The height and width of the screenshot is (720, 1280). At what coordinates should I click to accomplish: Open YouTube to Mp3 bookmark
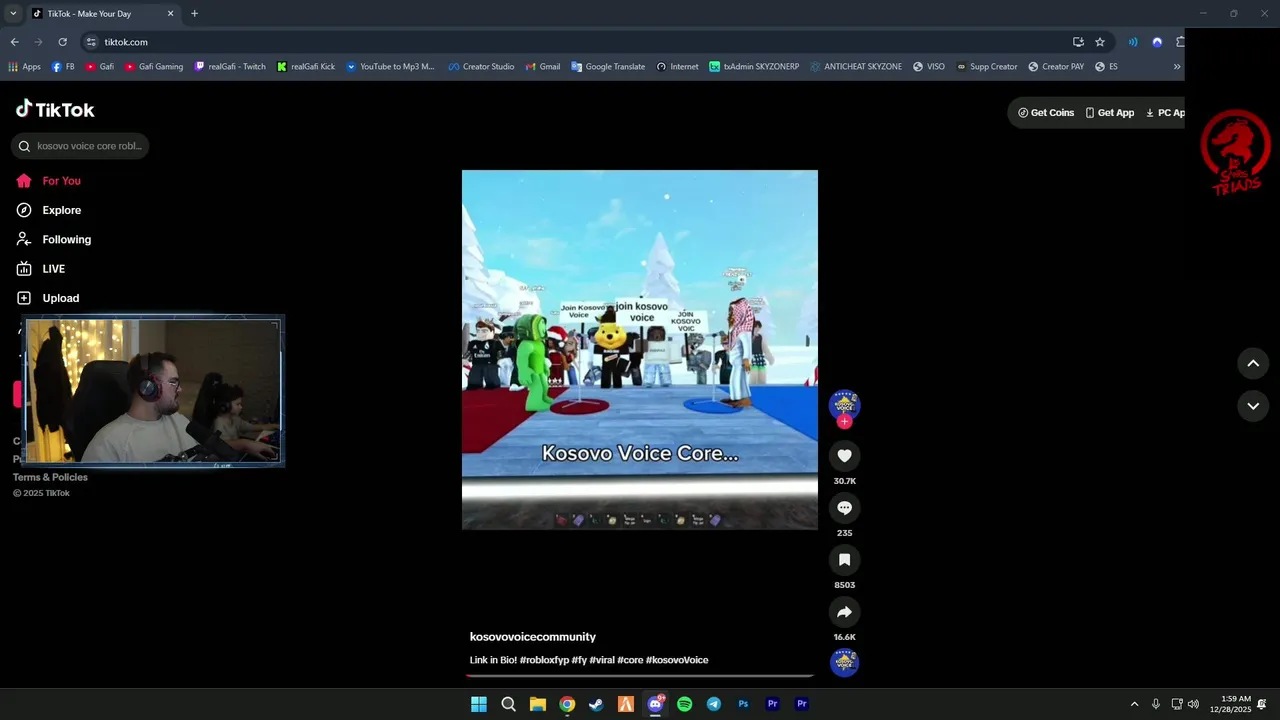tap(390, 67)
